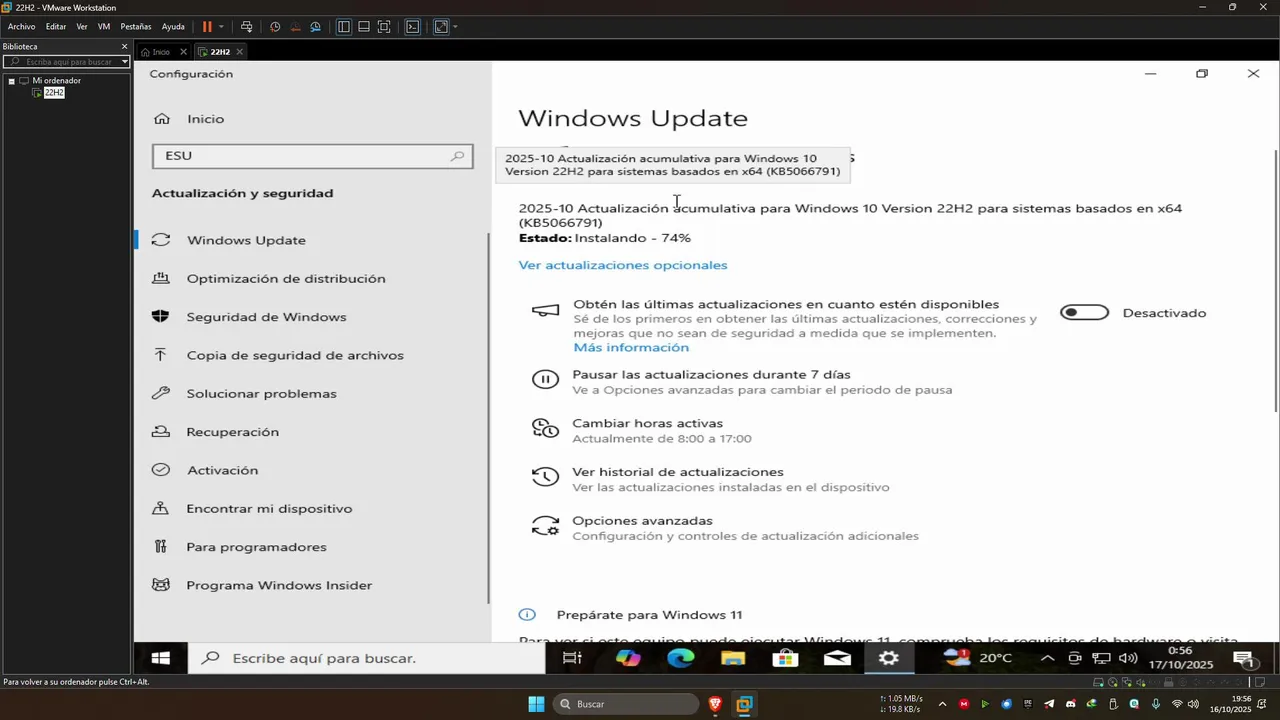The image size is (1280, 720).
Task: Click the settings window vertical scrollbar
Action: (1275, 280)
